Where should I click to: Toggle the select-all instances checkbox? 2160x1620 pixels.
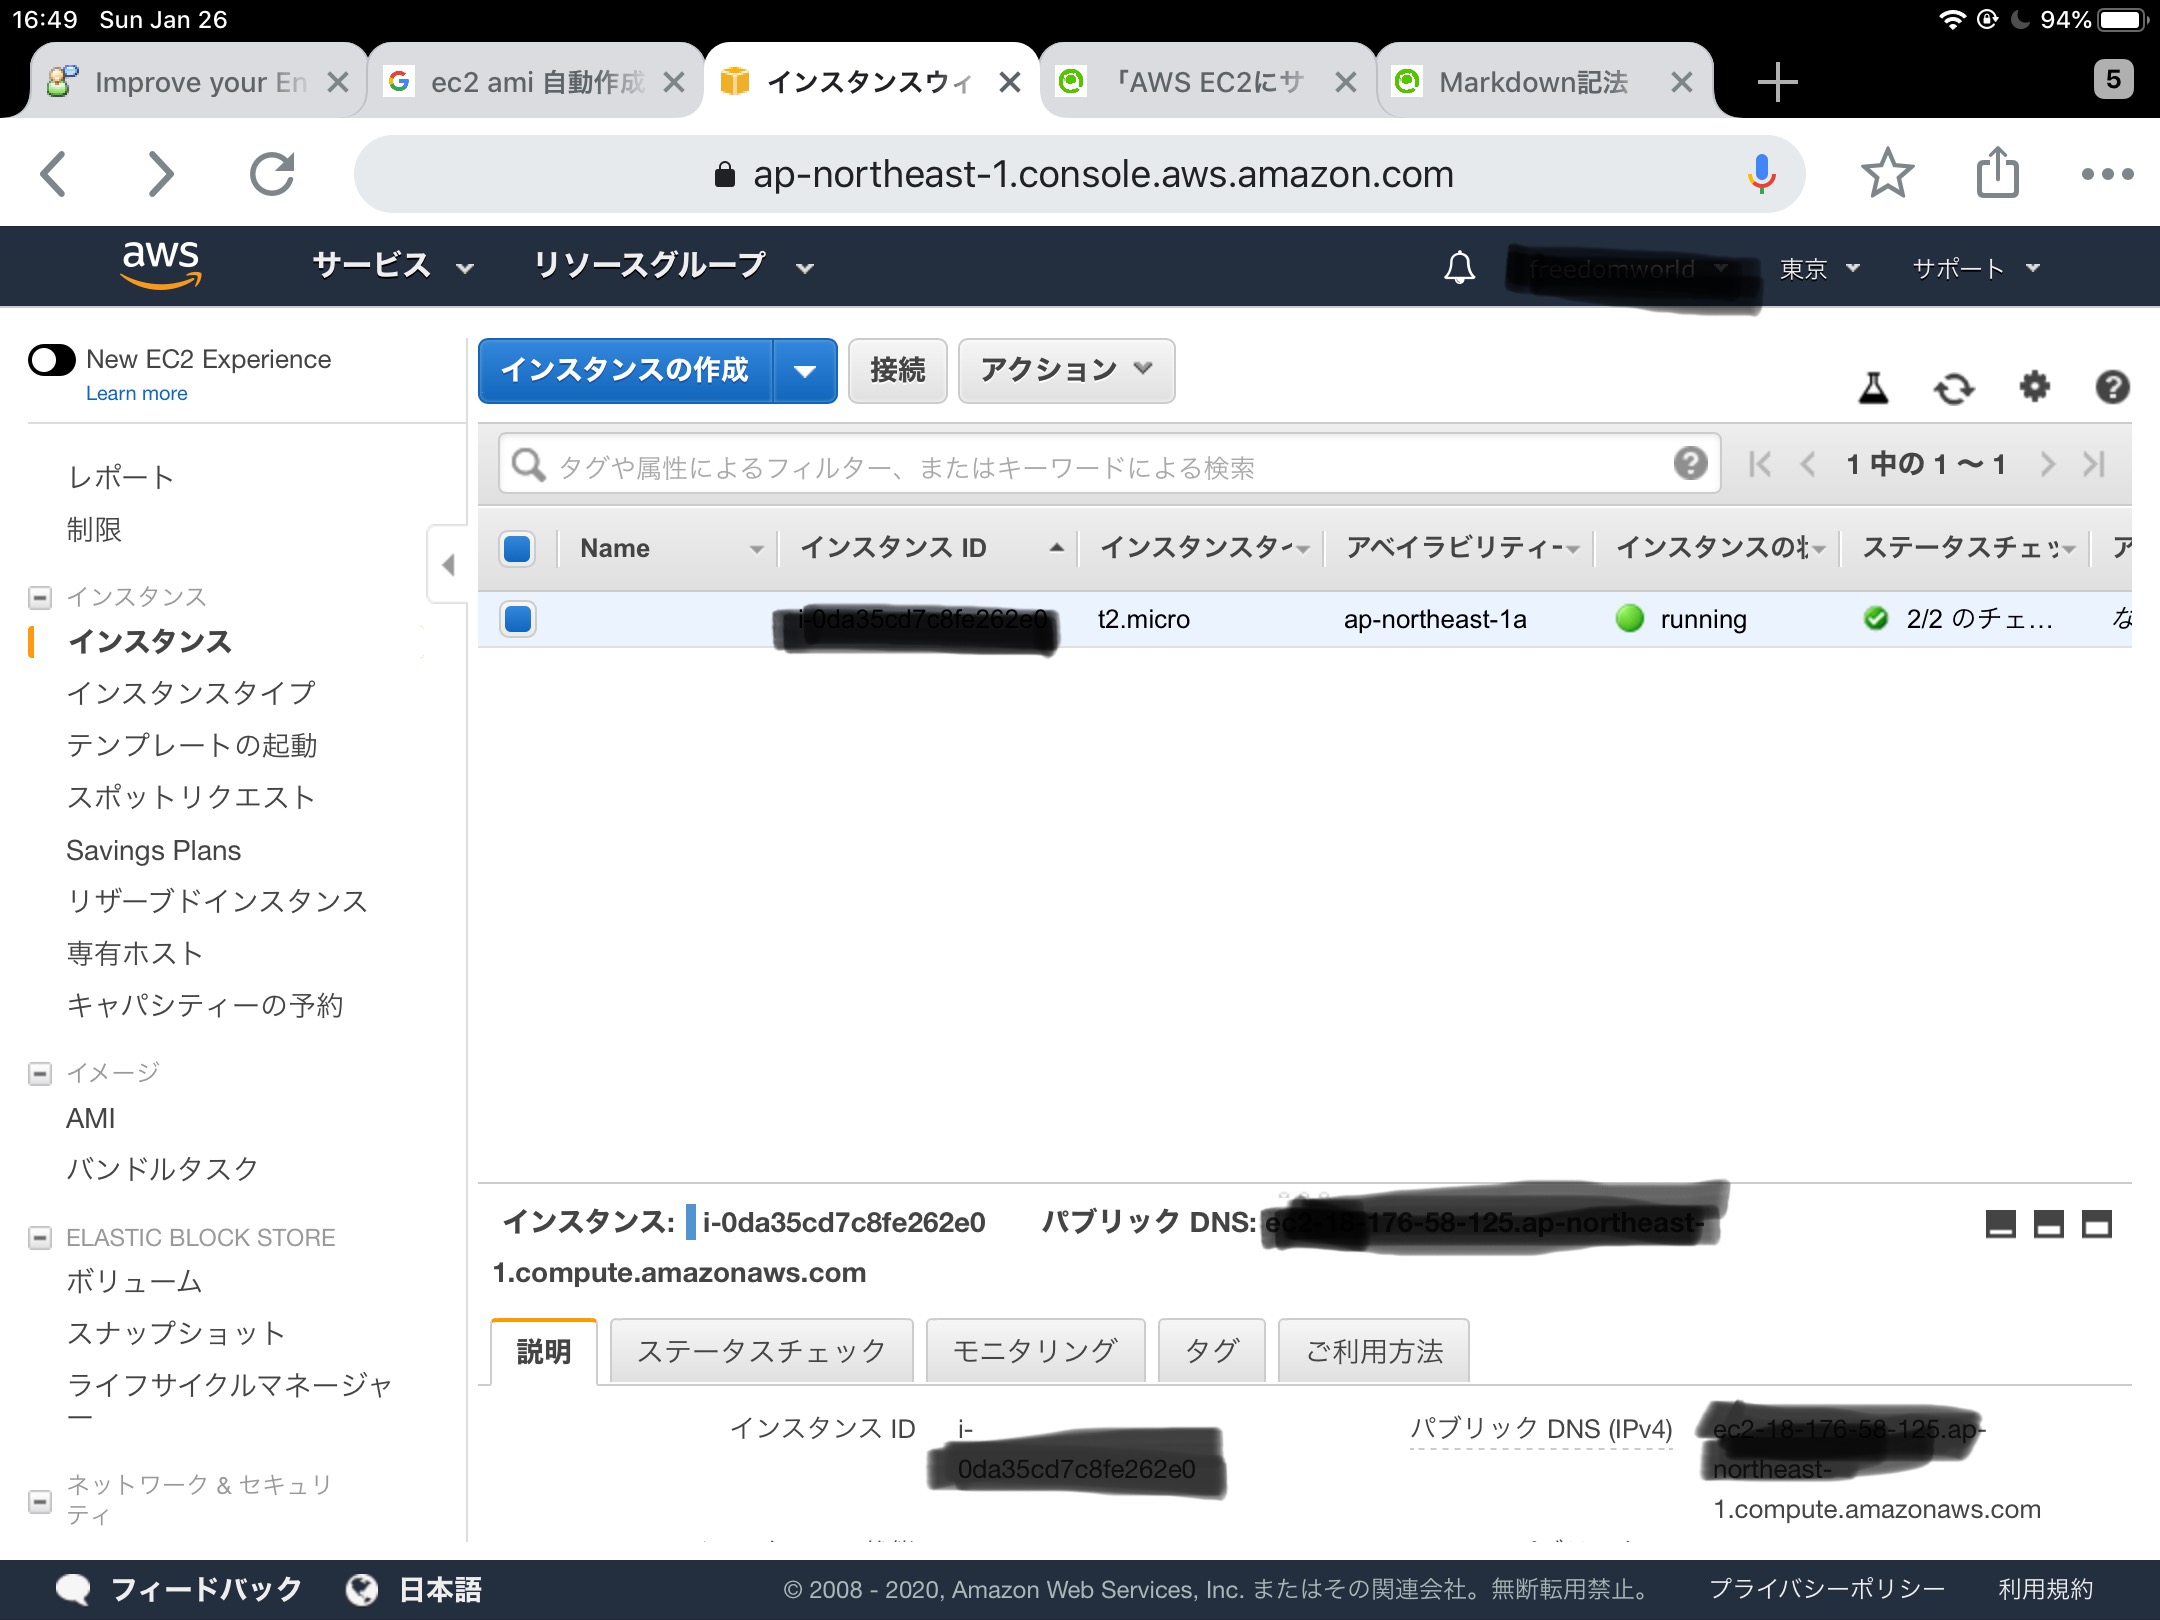point(517,549)
